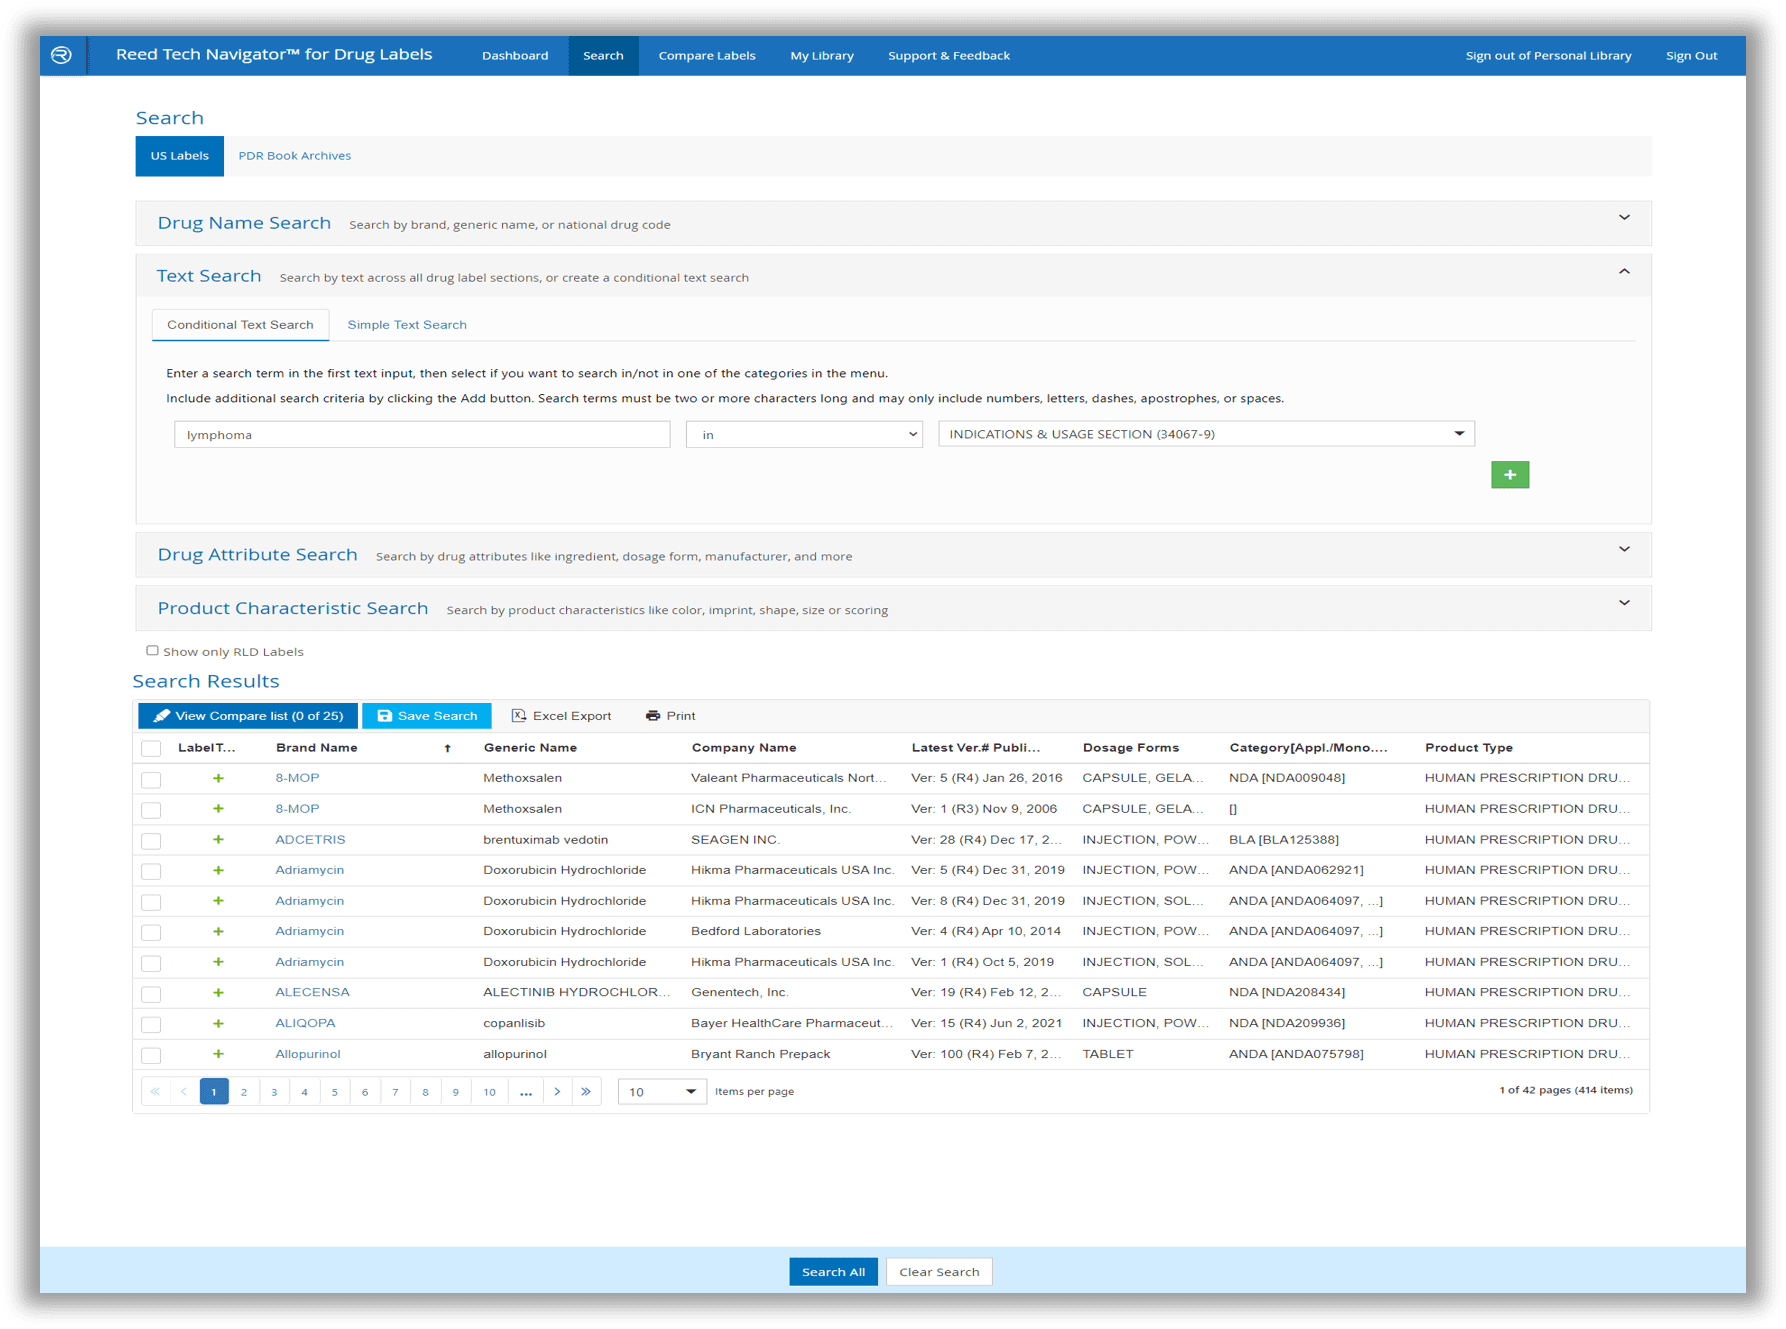
Task: Go to first results page arrow
Action: click(x=155, y=1091)
